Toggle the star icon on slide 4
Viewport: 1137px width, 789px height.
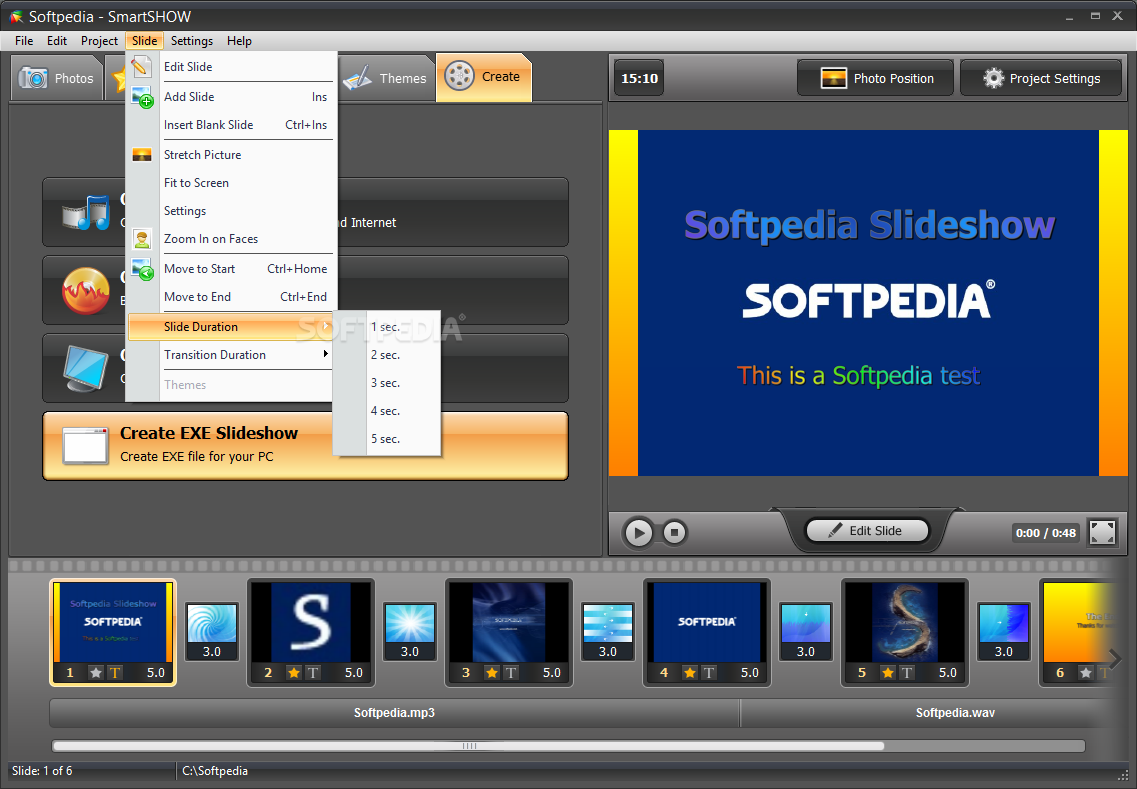tap(689, 673)
